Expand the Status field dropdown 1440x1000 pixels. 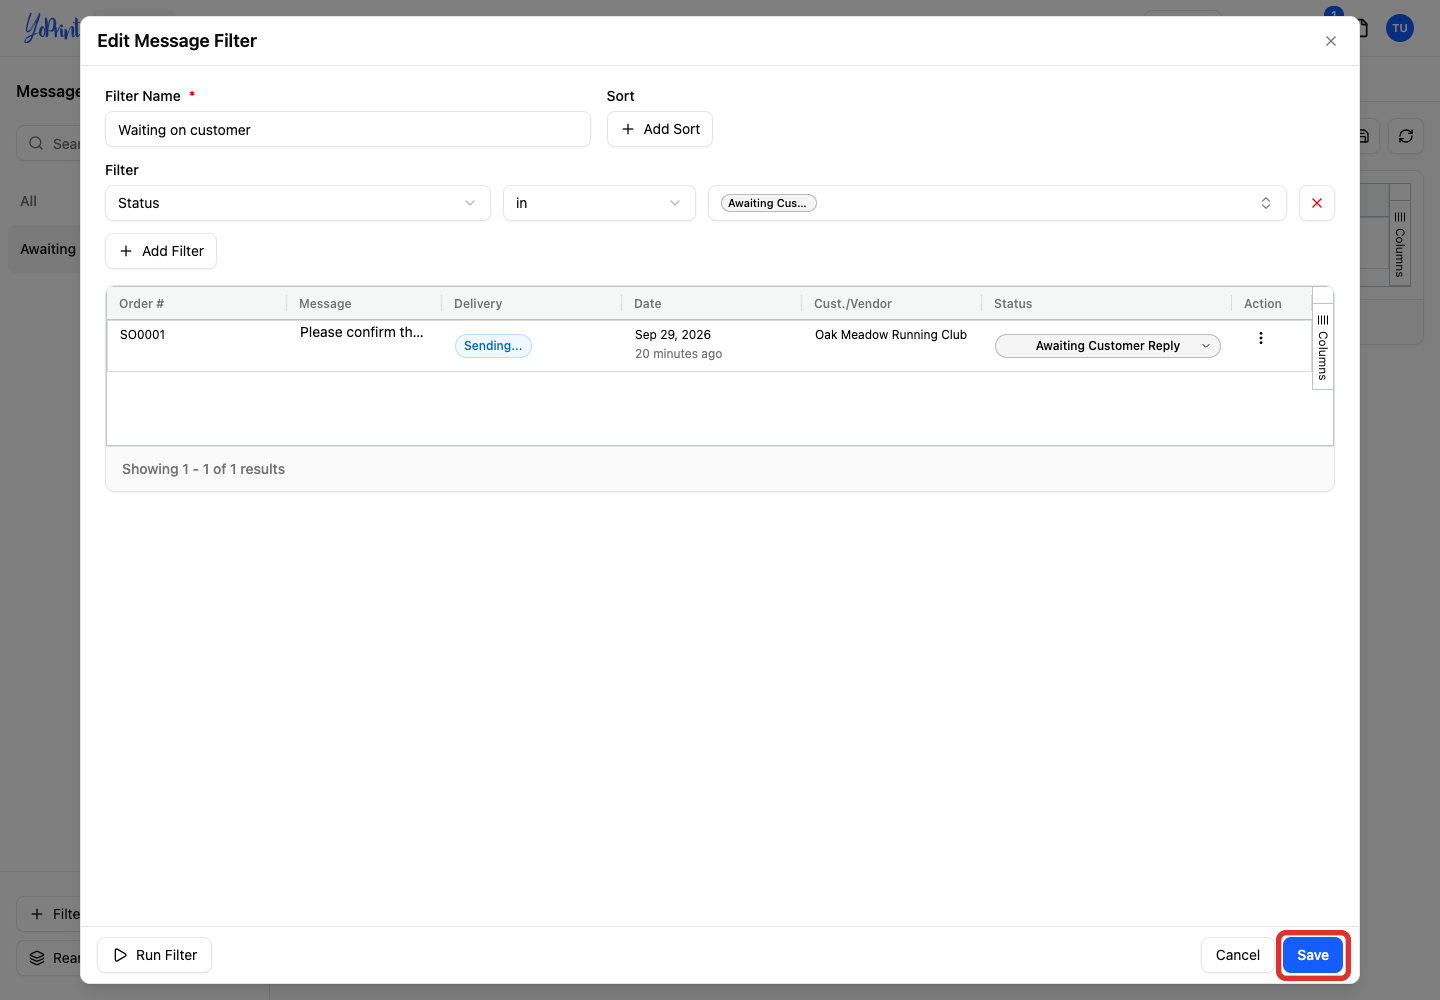pos(298,203)
